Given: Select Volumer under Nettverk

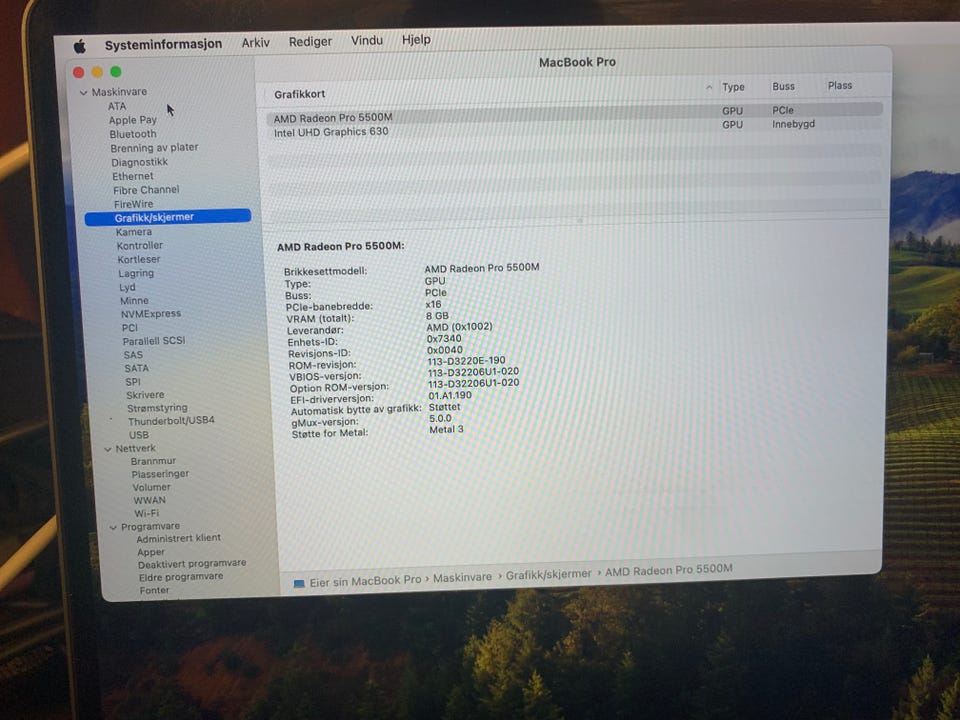Looking at the screenshot, I should point(152,487).
